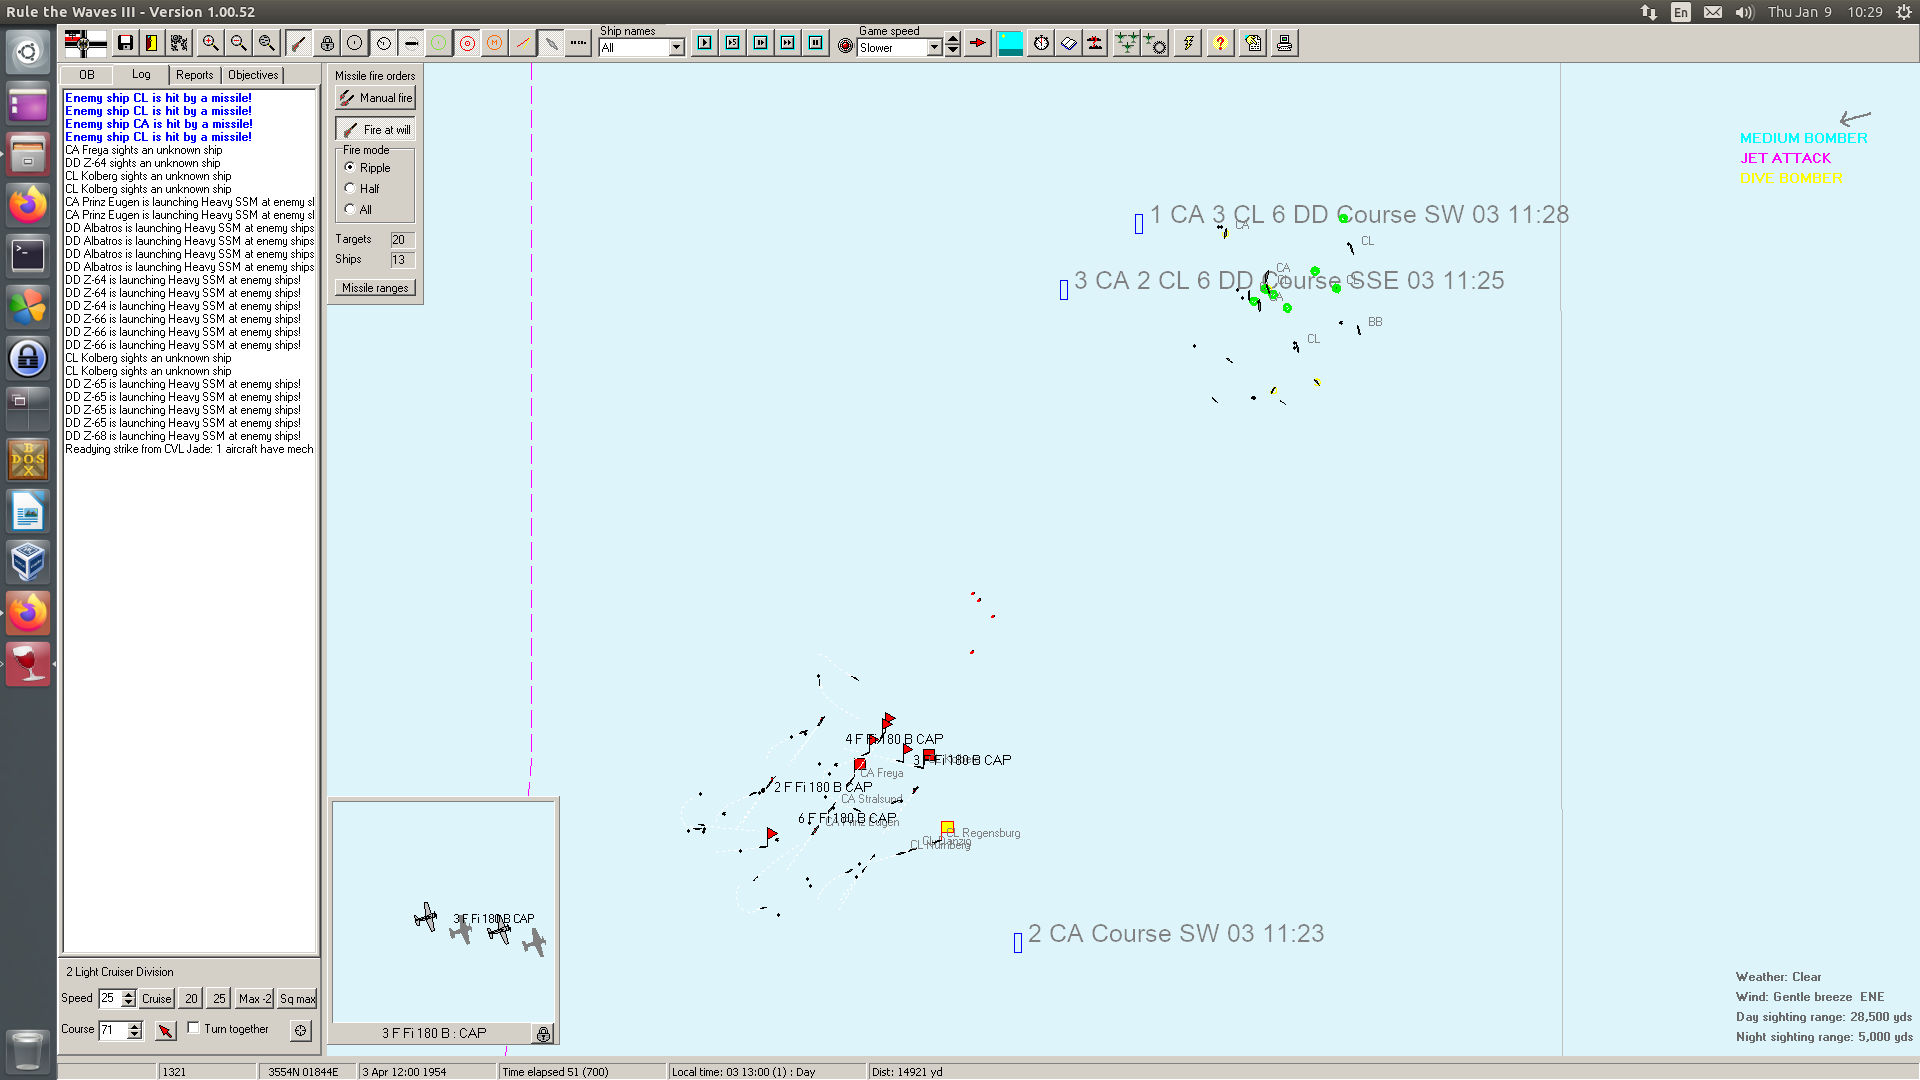Open help with the yellow question mark icon
This screenshot has width=1920, height=1080.
point(1220,43)
